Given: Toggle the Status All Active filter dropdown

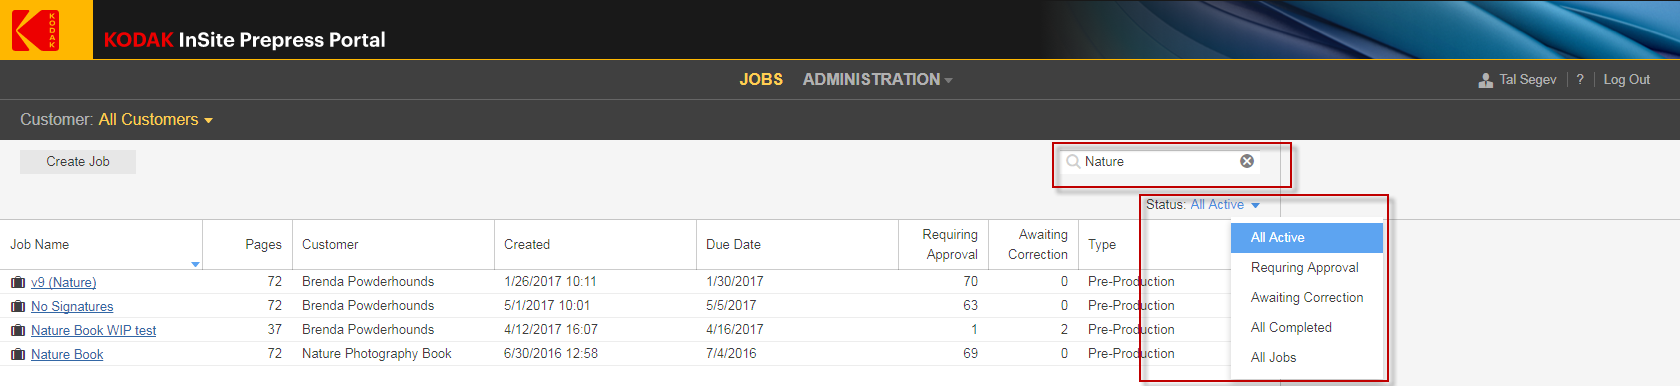Looking at the screenshot, I should tap(1225, 204).
